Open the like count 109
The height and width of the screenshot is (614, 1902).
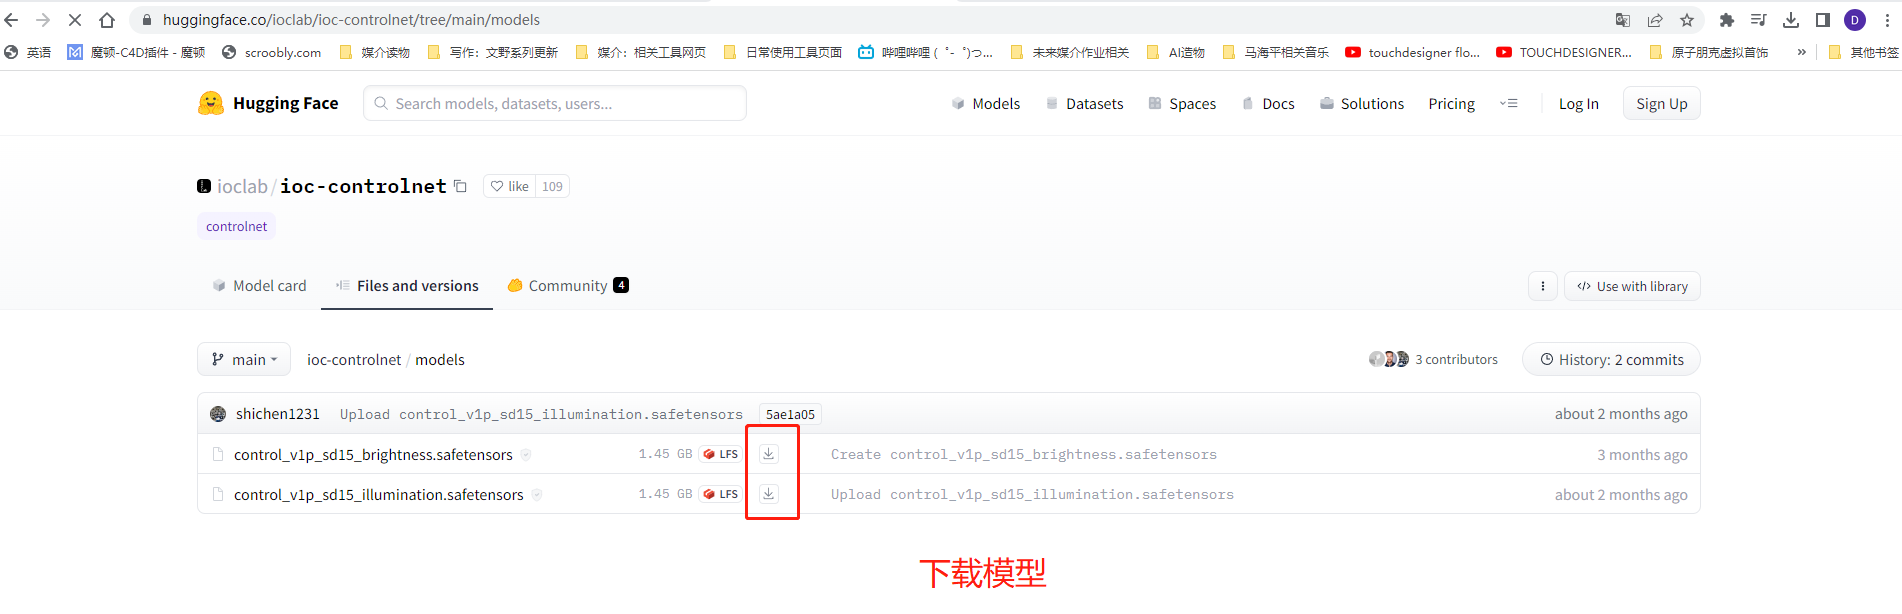click(x=552, y=186)
